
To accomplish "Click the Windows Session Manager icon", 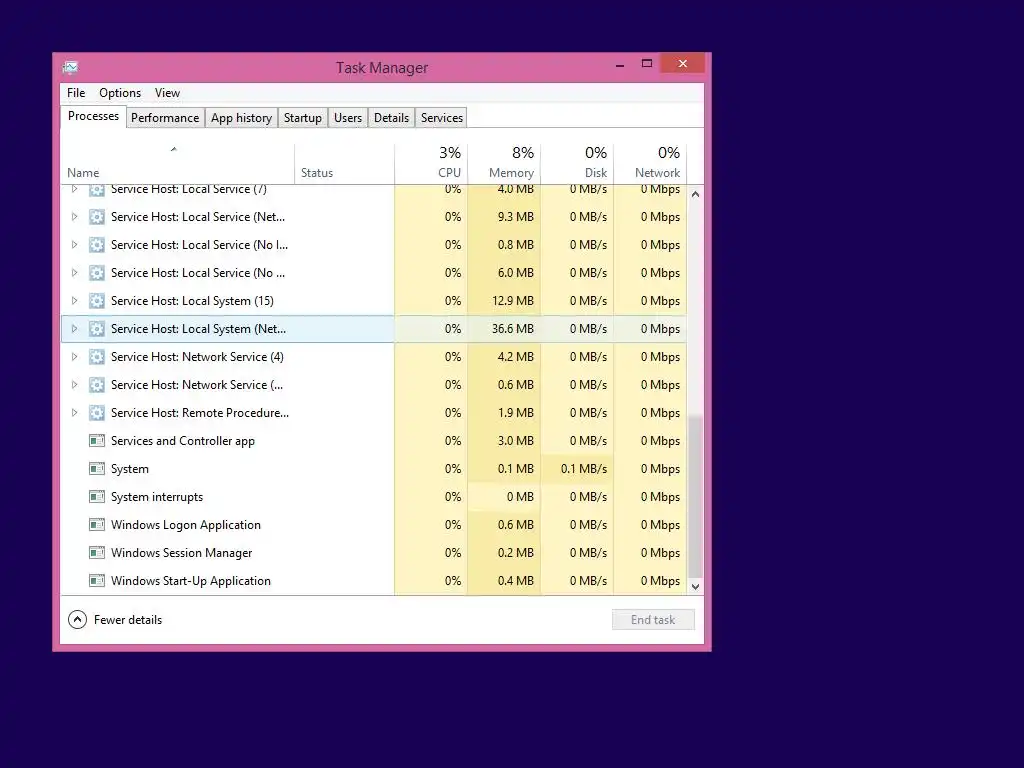I will pos(97,553).
